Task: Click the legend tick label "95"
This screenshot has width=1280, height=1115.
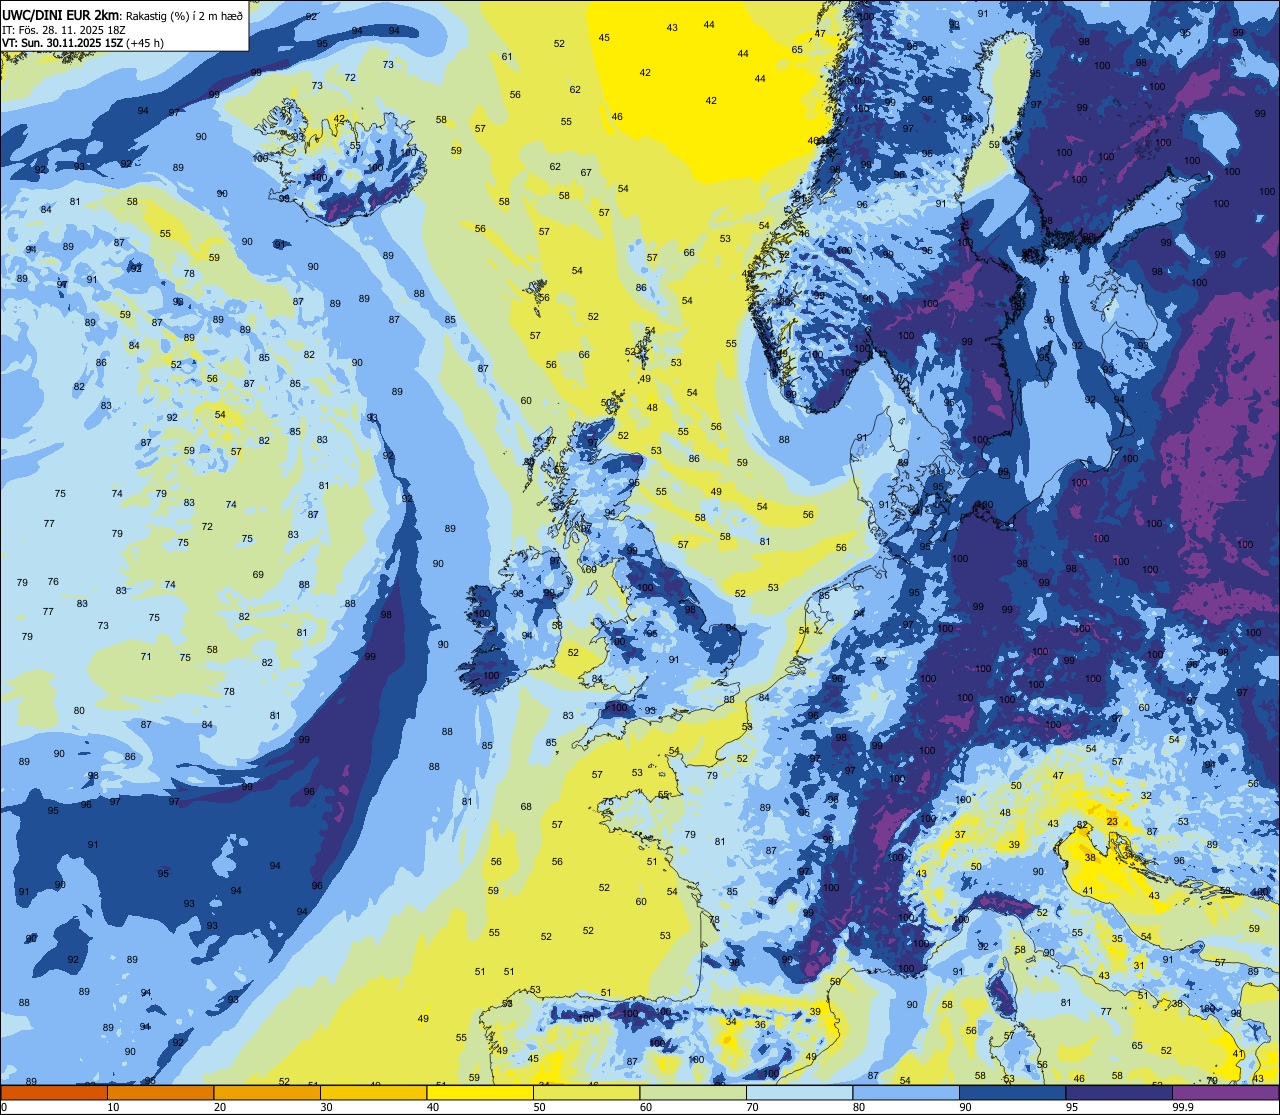Action: tap(1072, 1107)
